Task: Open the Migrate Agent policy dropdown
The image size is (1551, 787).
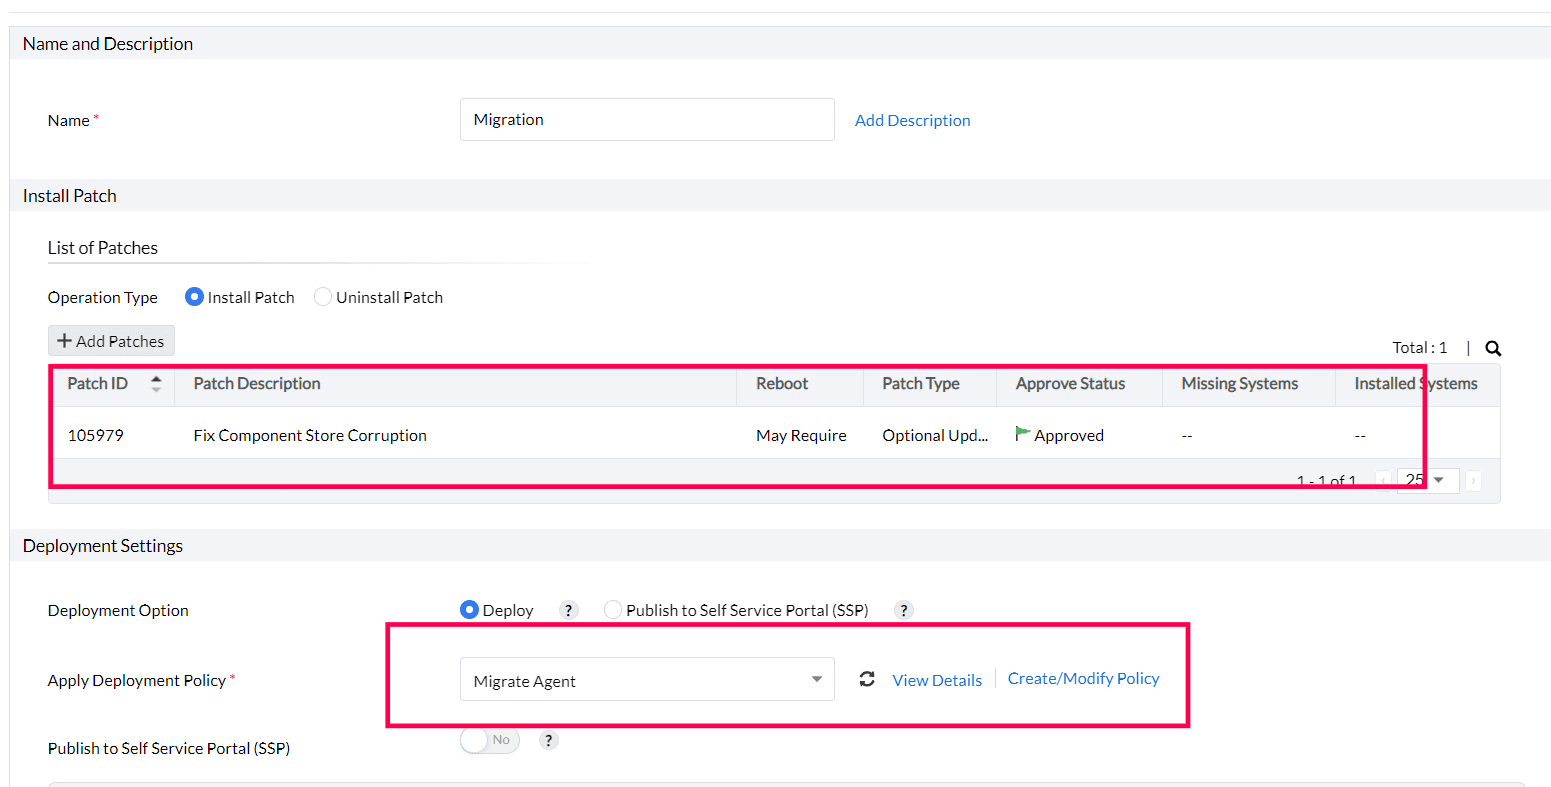Action: [646, 680]
